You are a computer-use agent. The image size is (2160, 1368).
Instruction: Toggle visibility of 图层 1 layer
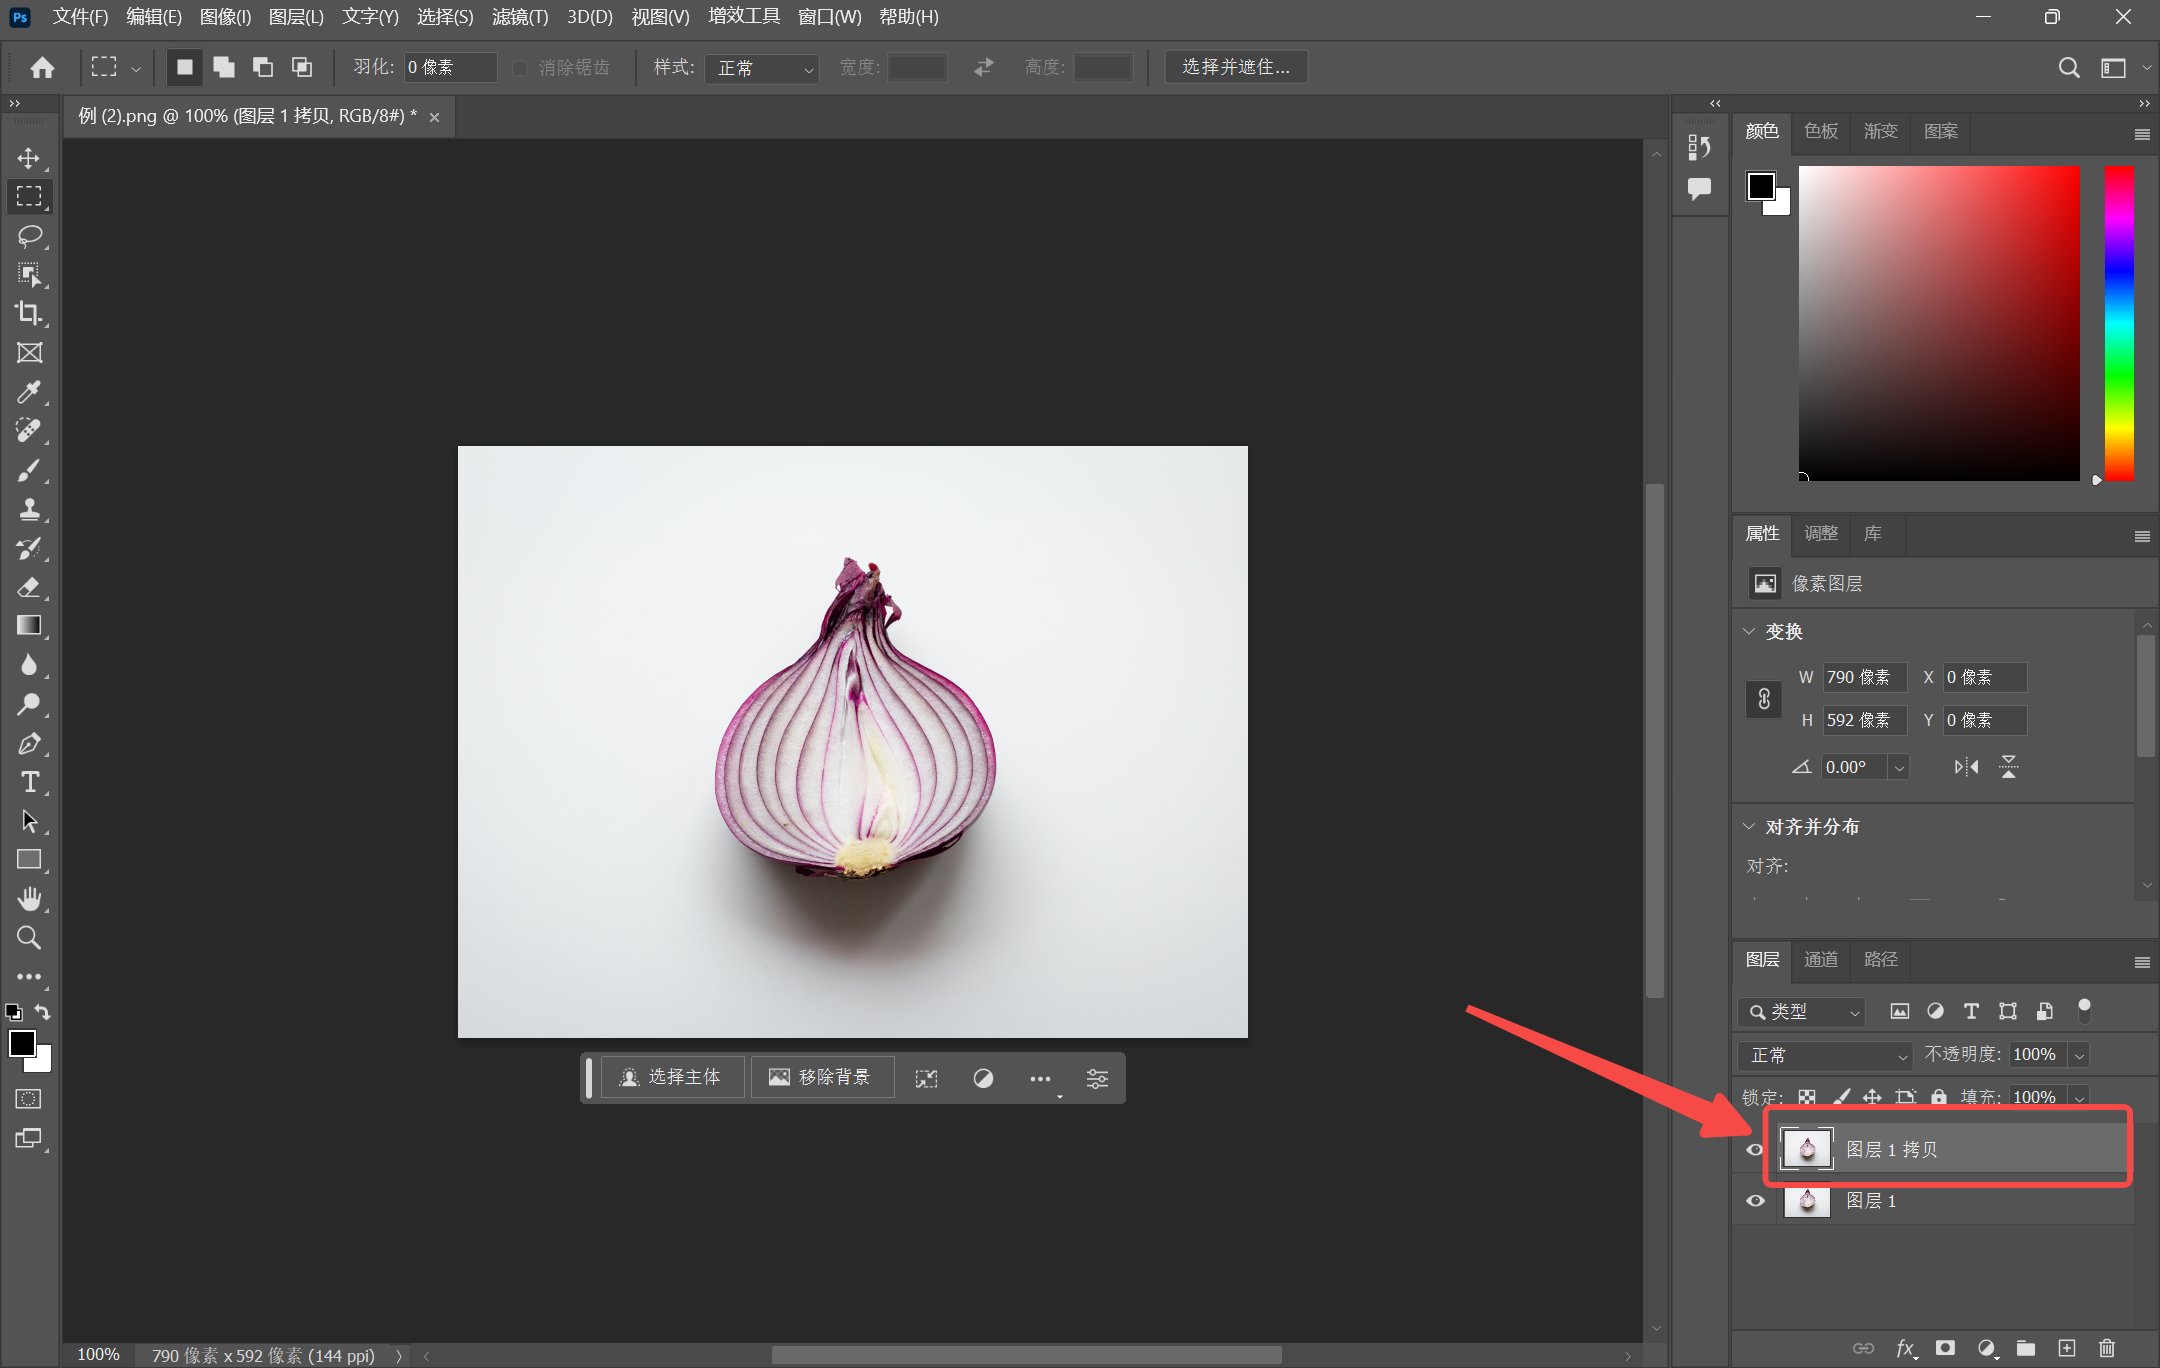click(1755, 1200)
